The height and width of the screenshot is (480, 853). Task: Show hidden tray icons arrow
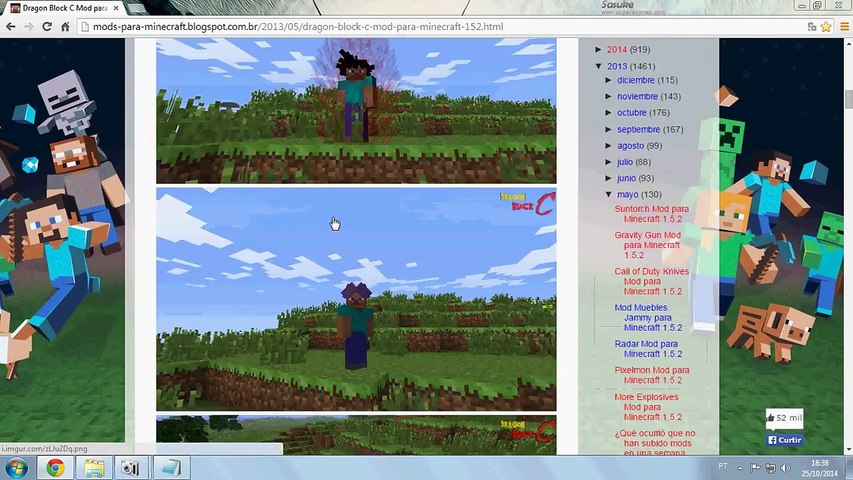point(740,467)
